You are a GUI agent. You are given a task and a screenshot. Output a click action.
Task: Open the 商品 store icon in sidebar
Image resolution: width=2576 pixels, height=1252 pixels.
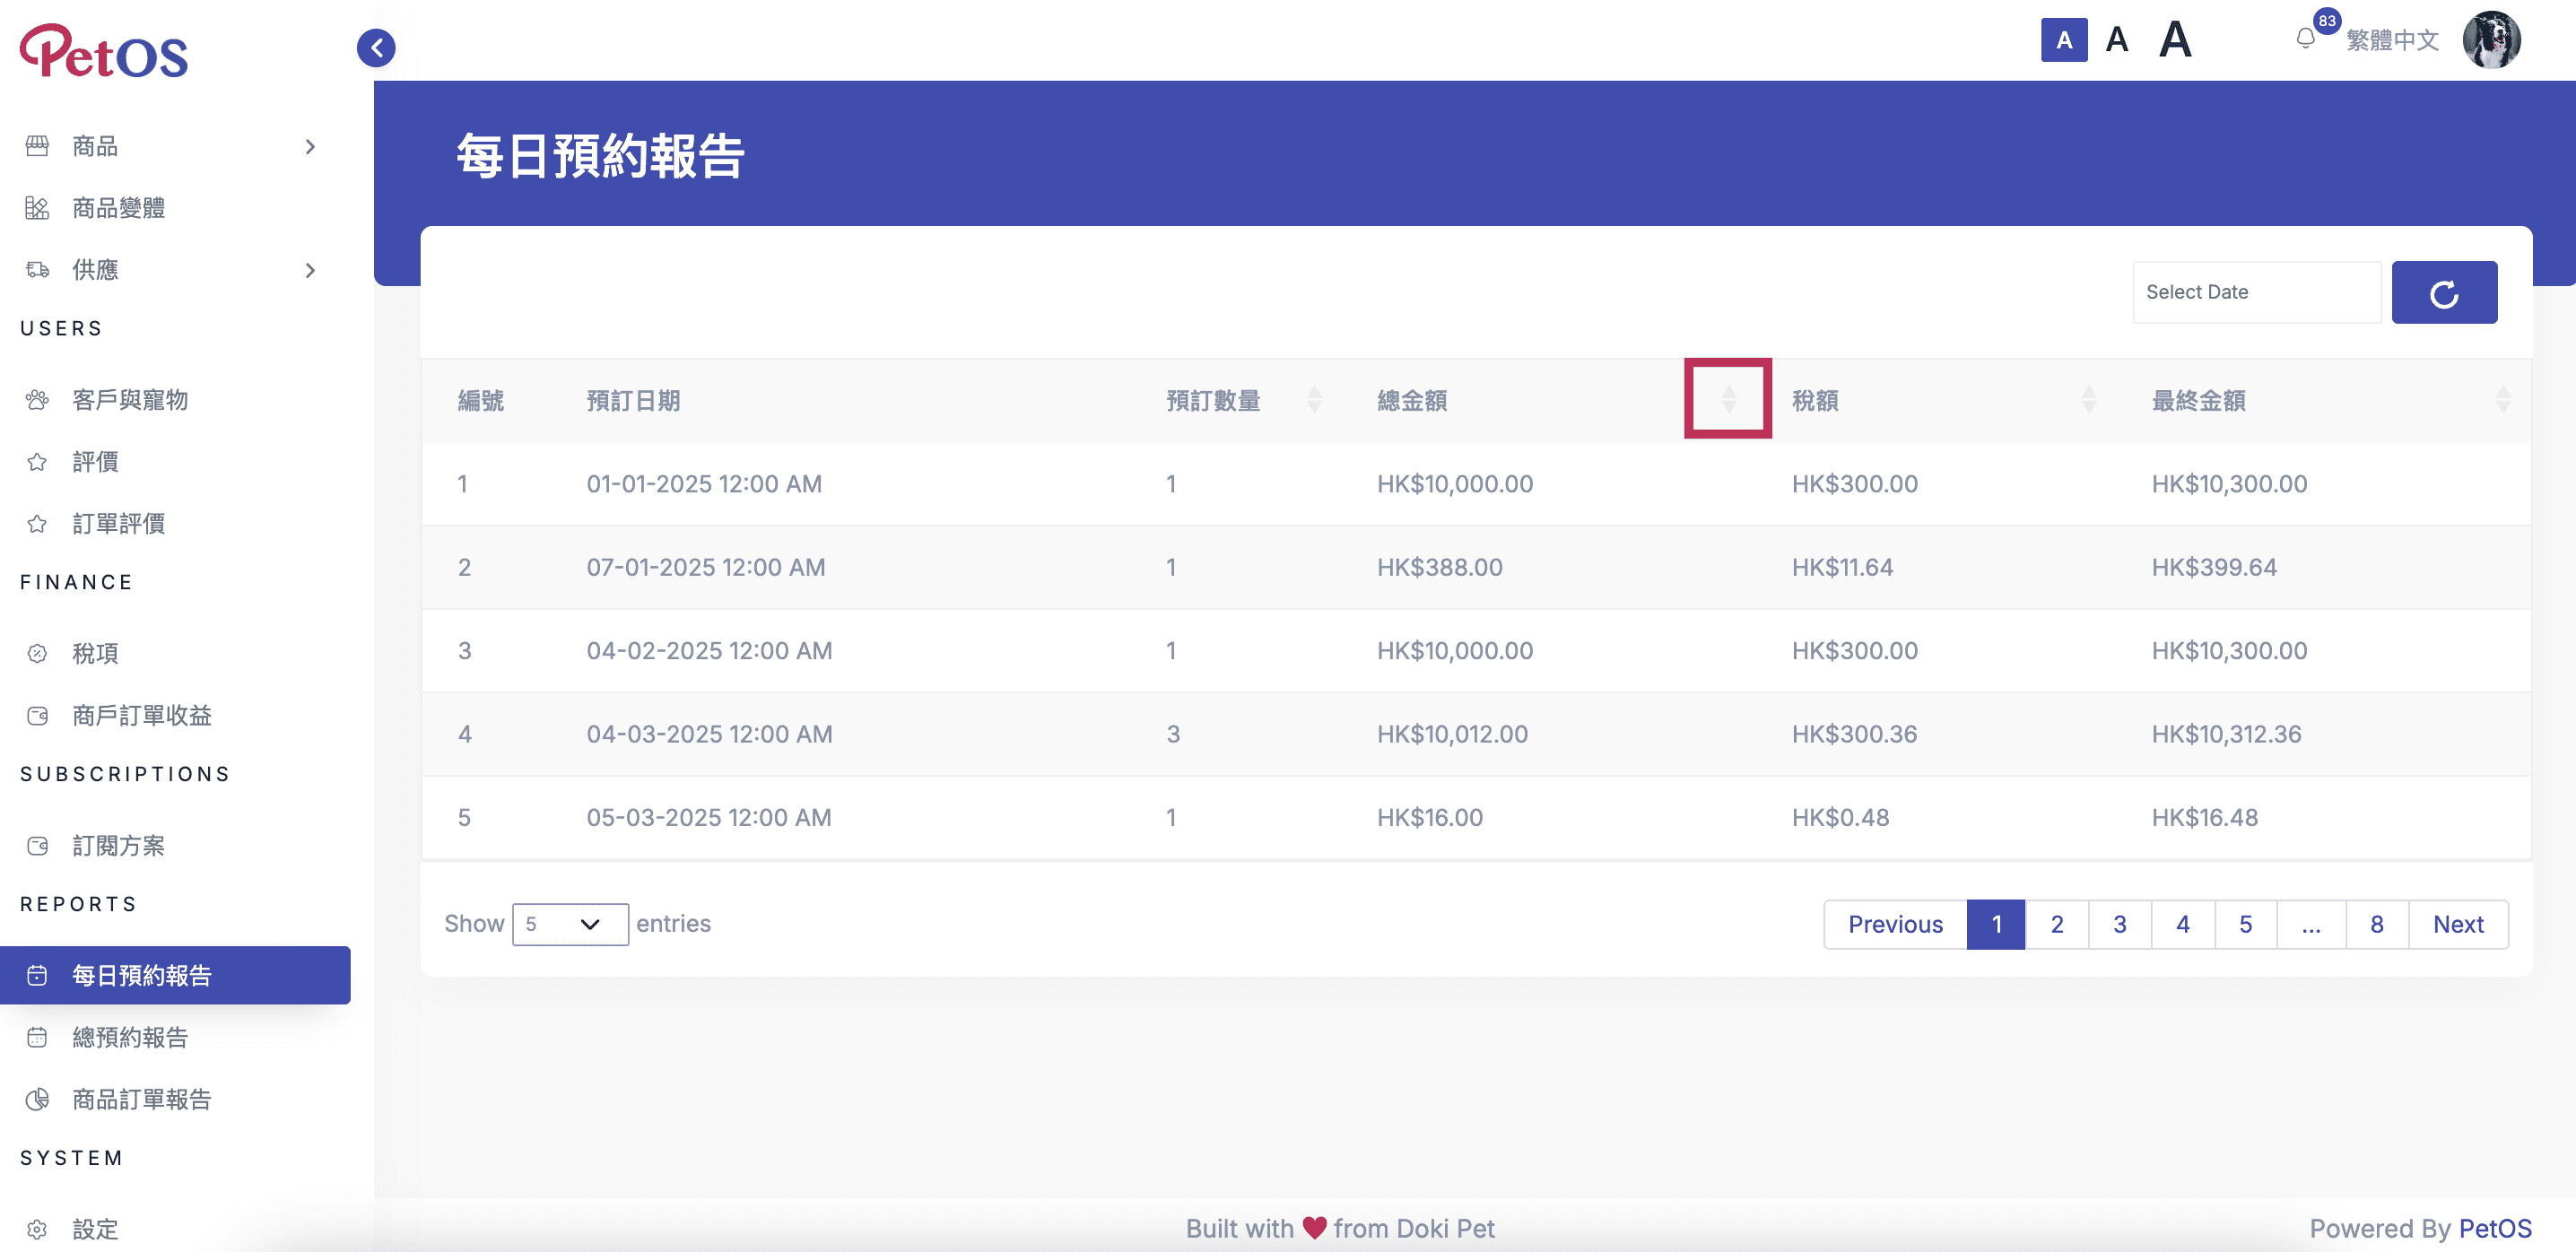[x=37, y=146]
